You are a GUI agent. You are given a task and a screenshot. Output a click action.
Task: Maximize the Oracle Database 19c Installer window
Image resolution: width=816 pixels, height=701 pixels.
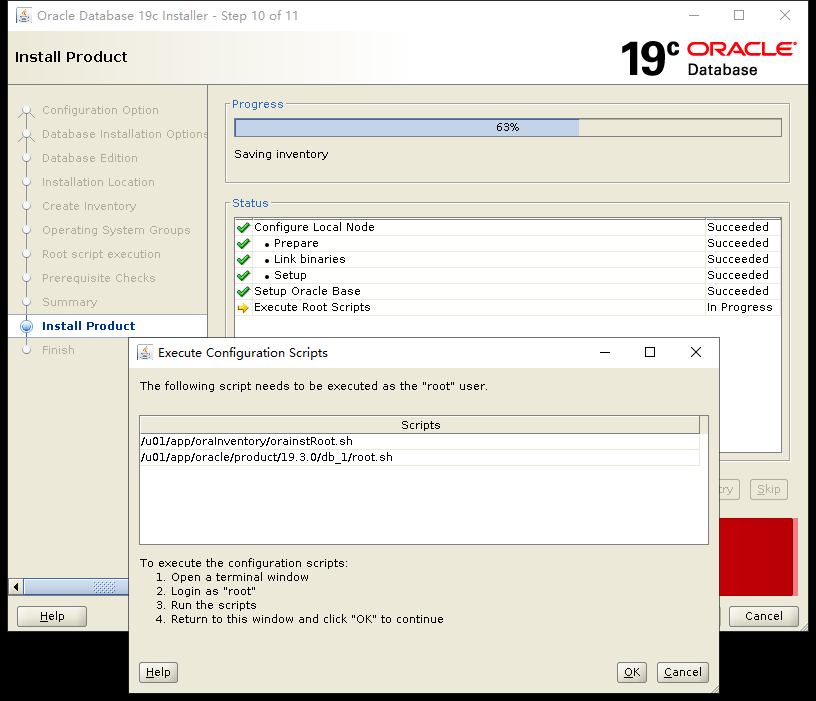[739, 16]
